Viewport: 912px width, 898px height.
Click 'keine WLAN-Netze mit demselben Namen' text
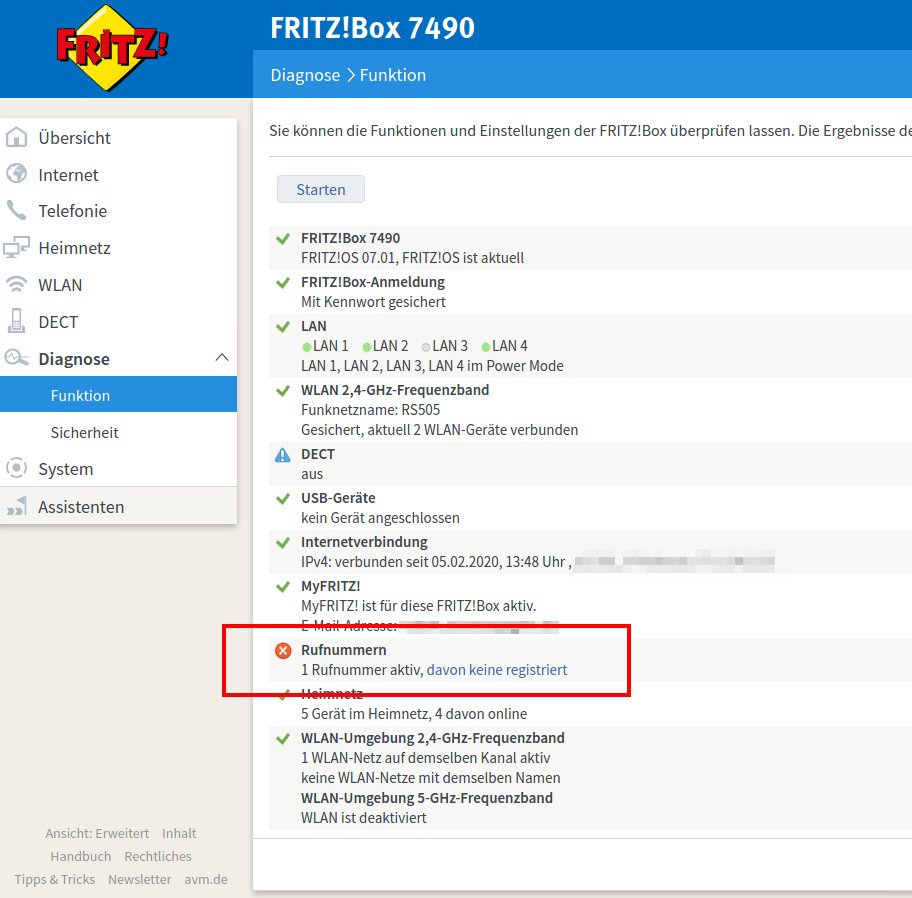[431, 778]
